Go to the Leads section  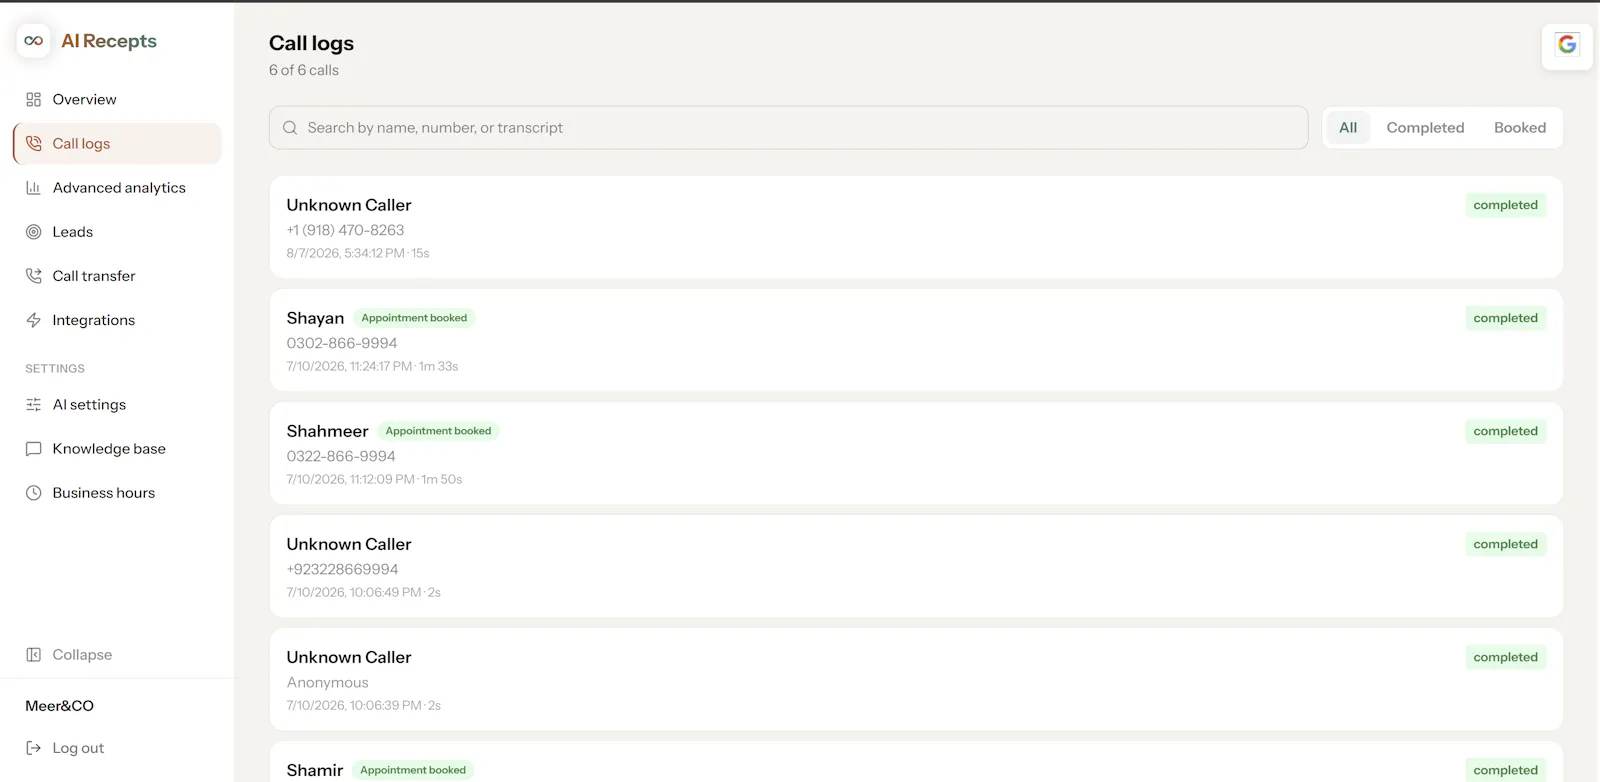pos(117,232)
